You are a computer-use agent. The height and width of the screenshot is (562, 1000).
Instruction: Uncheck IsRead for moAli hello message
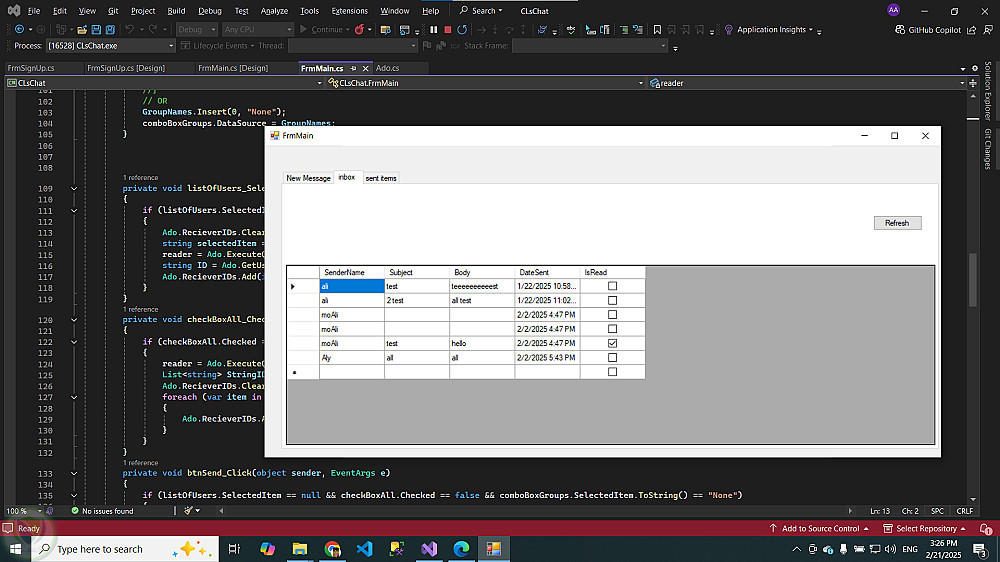(613, 343)
